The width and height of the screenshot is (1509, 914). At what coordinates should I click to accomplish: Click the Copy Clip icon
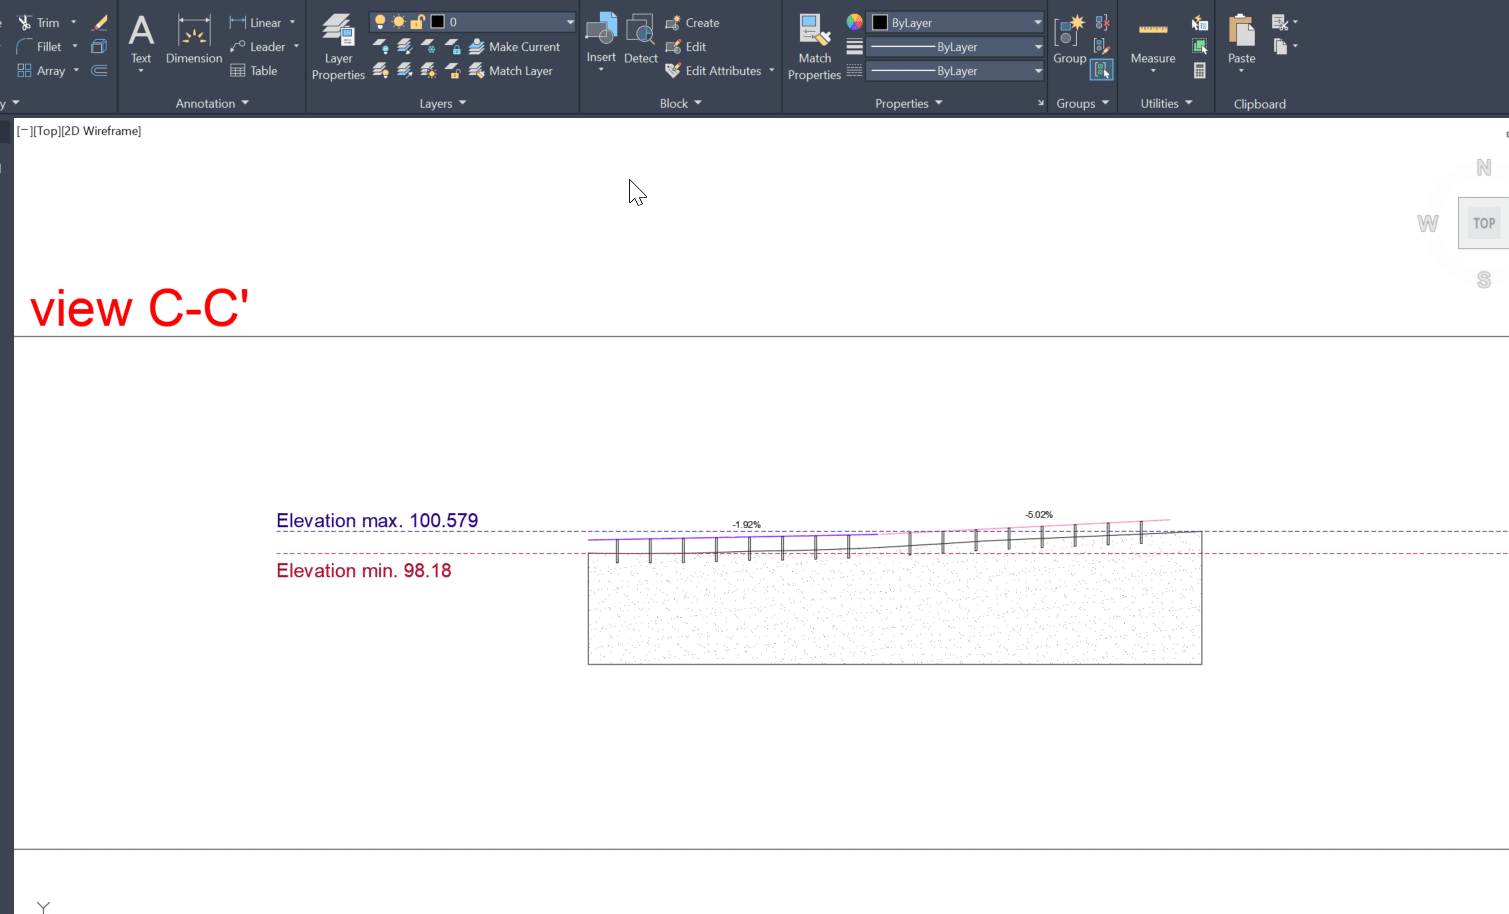click(x=1279, y=46)
